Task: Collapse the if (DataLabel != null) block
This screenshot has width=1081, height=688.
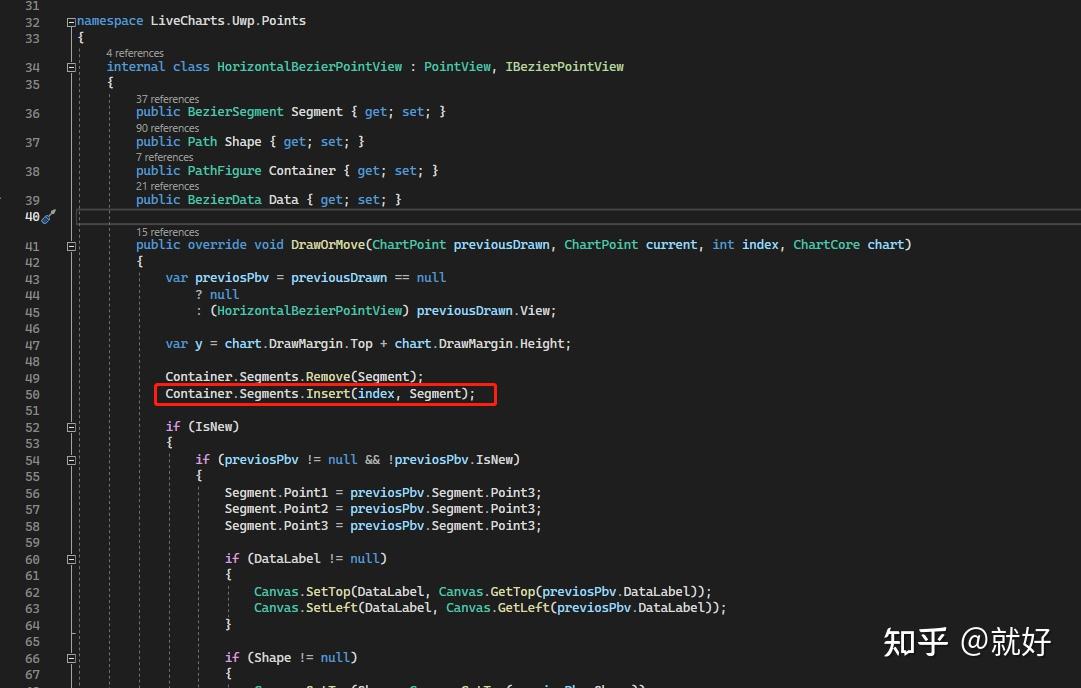Action: 70,558
